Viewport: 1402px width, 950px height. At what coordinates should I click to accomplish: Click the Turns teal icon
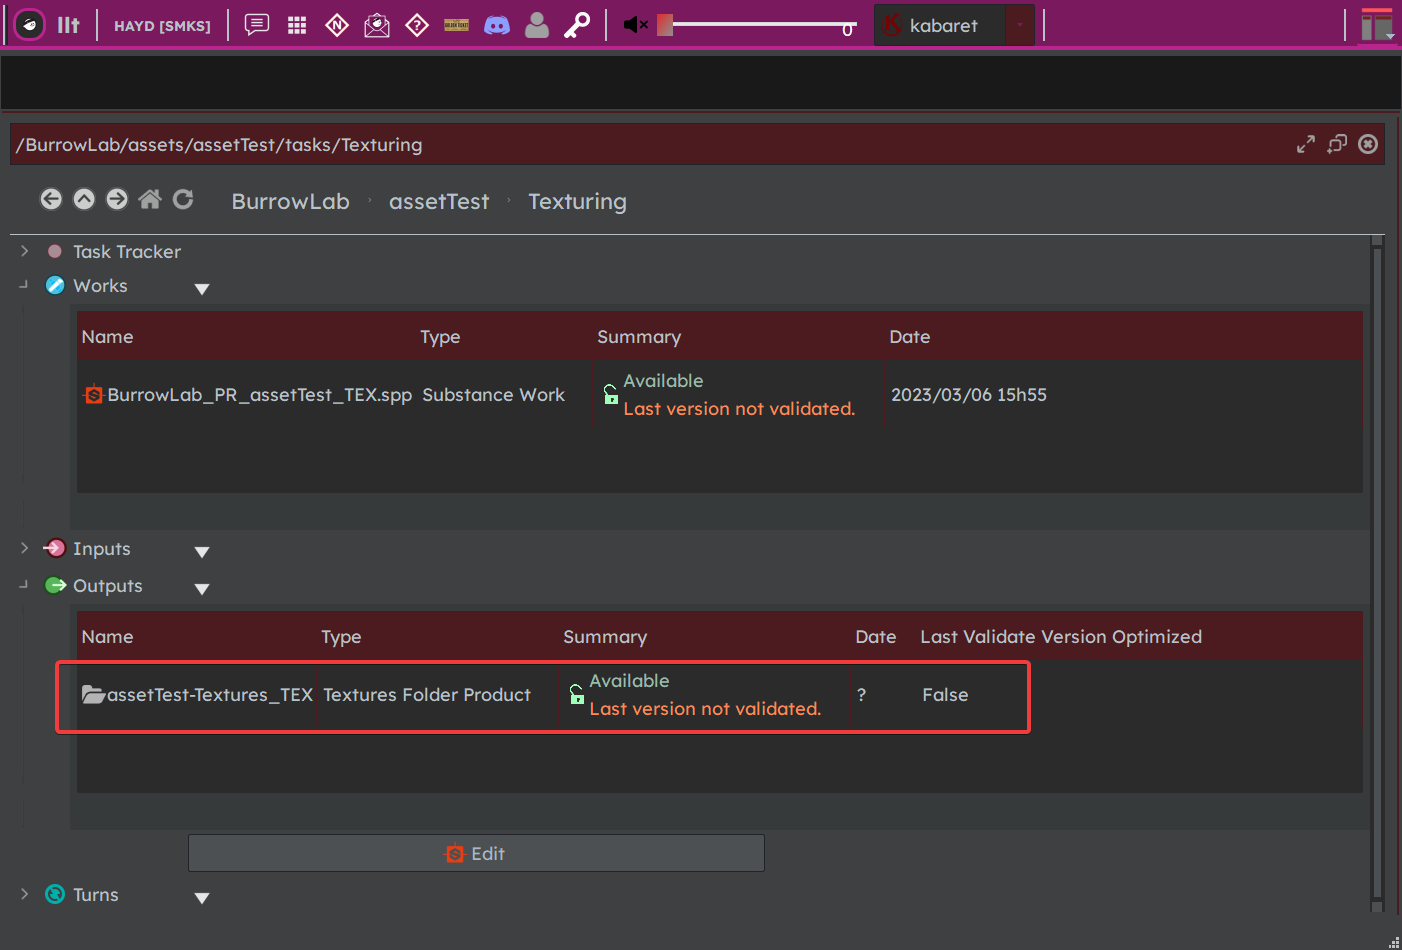(x=55, y=894)
